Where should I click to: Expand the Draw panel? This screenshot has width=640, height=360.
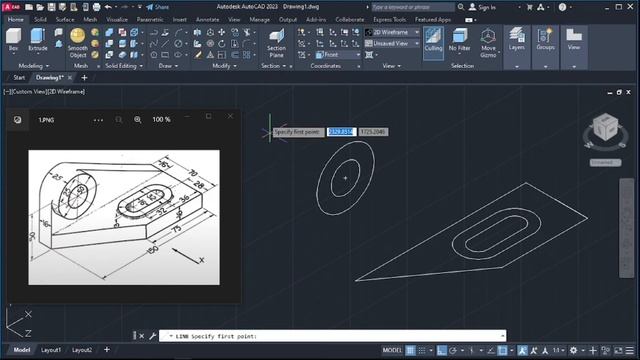pyautogui.click(x=168, y=66)
